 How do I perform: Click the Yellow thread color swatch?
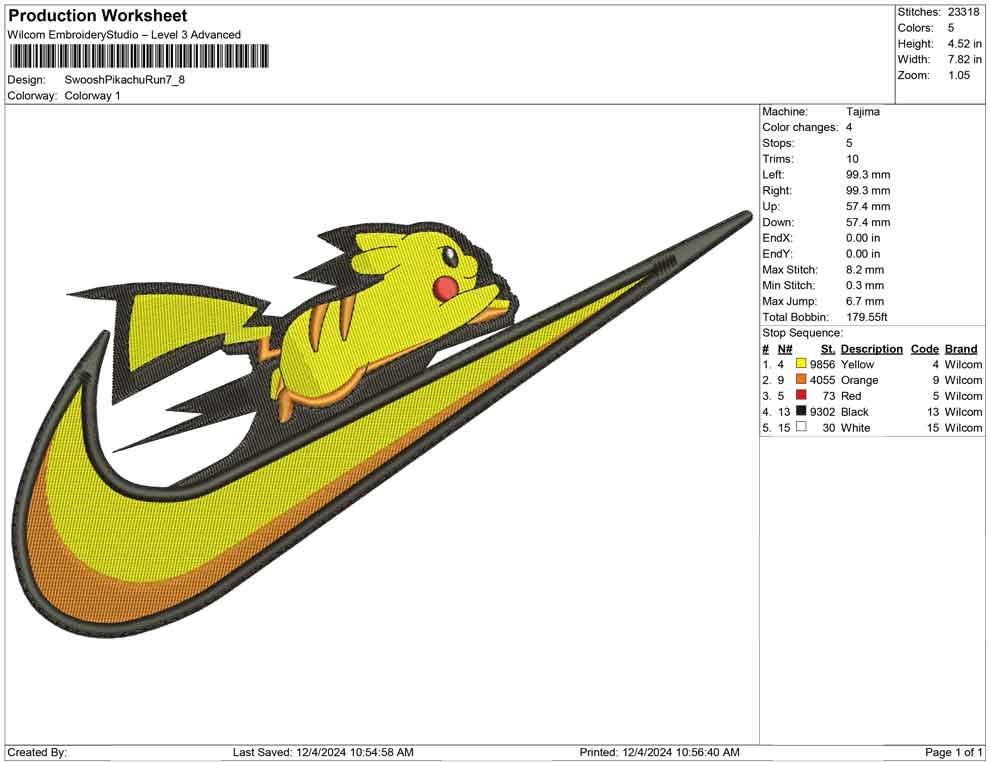tap(801, 364)
